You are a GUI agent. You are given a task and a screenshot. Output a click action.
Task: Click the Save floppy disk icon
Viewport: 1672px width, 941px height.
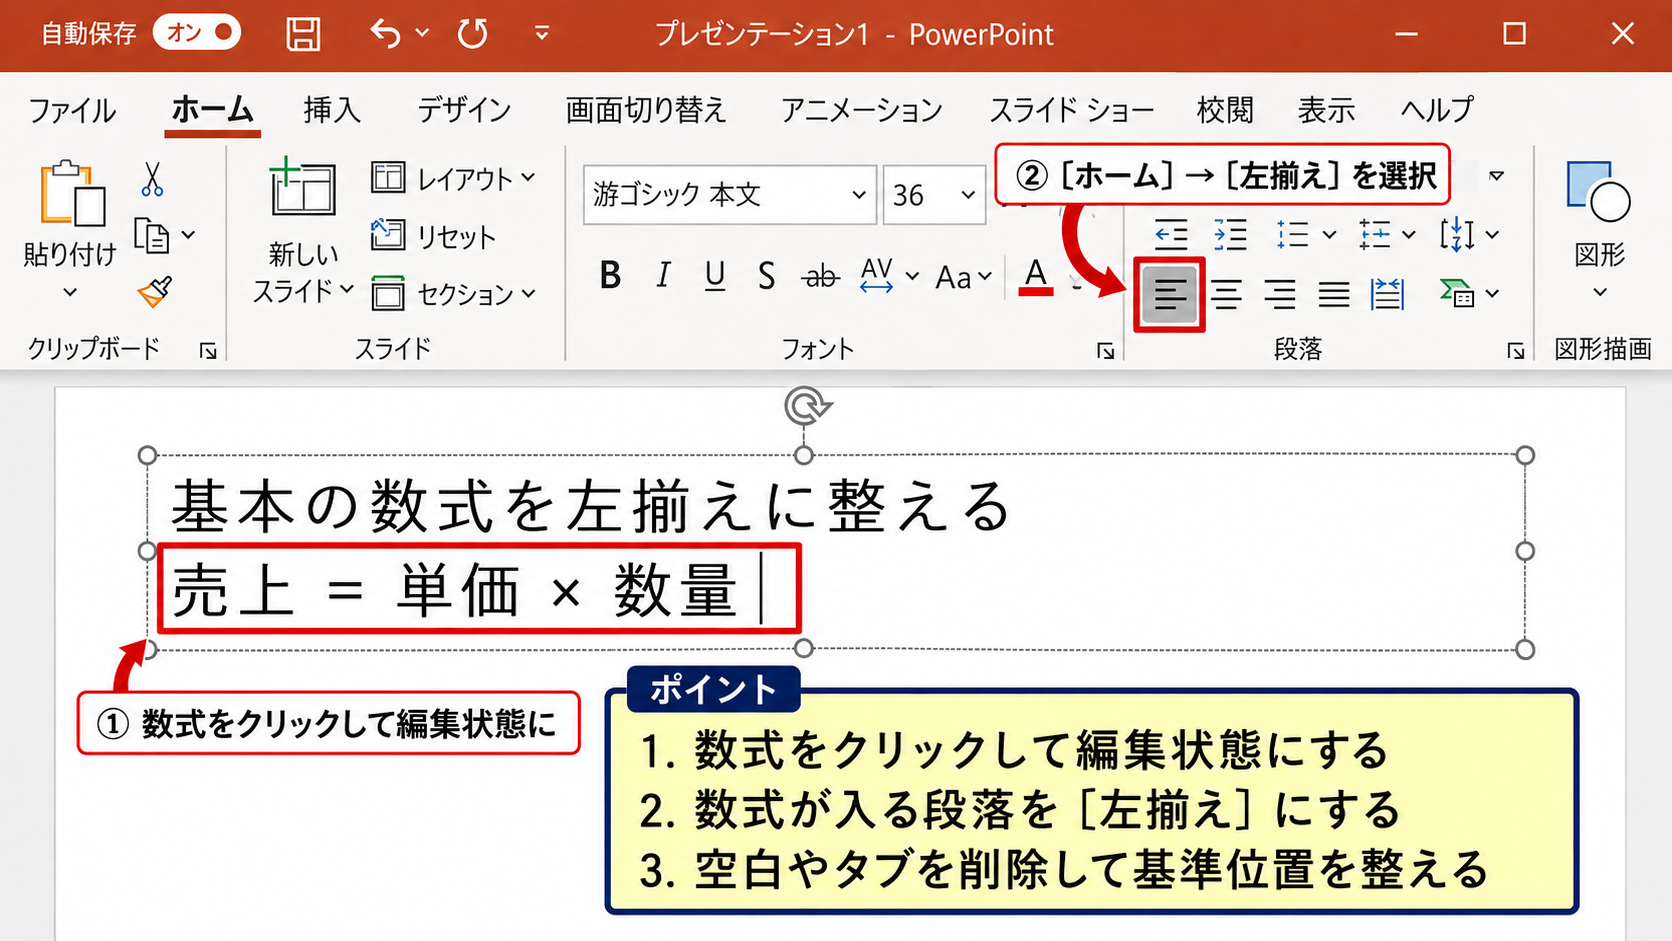point(303,34)
